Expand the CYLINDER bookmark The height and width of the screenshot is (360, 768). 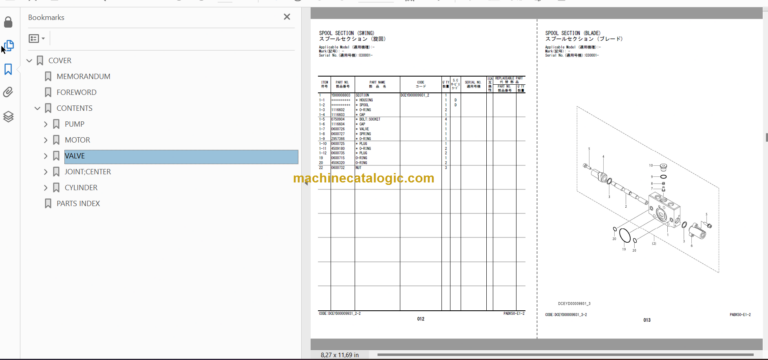click(x=46, y=188)
